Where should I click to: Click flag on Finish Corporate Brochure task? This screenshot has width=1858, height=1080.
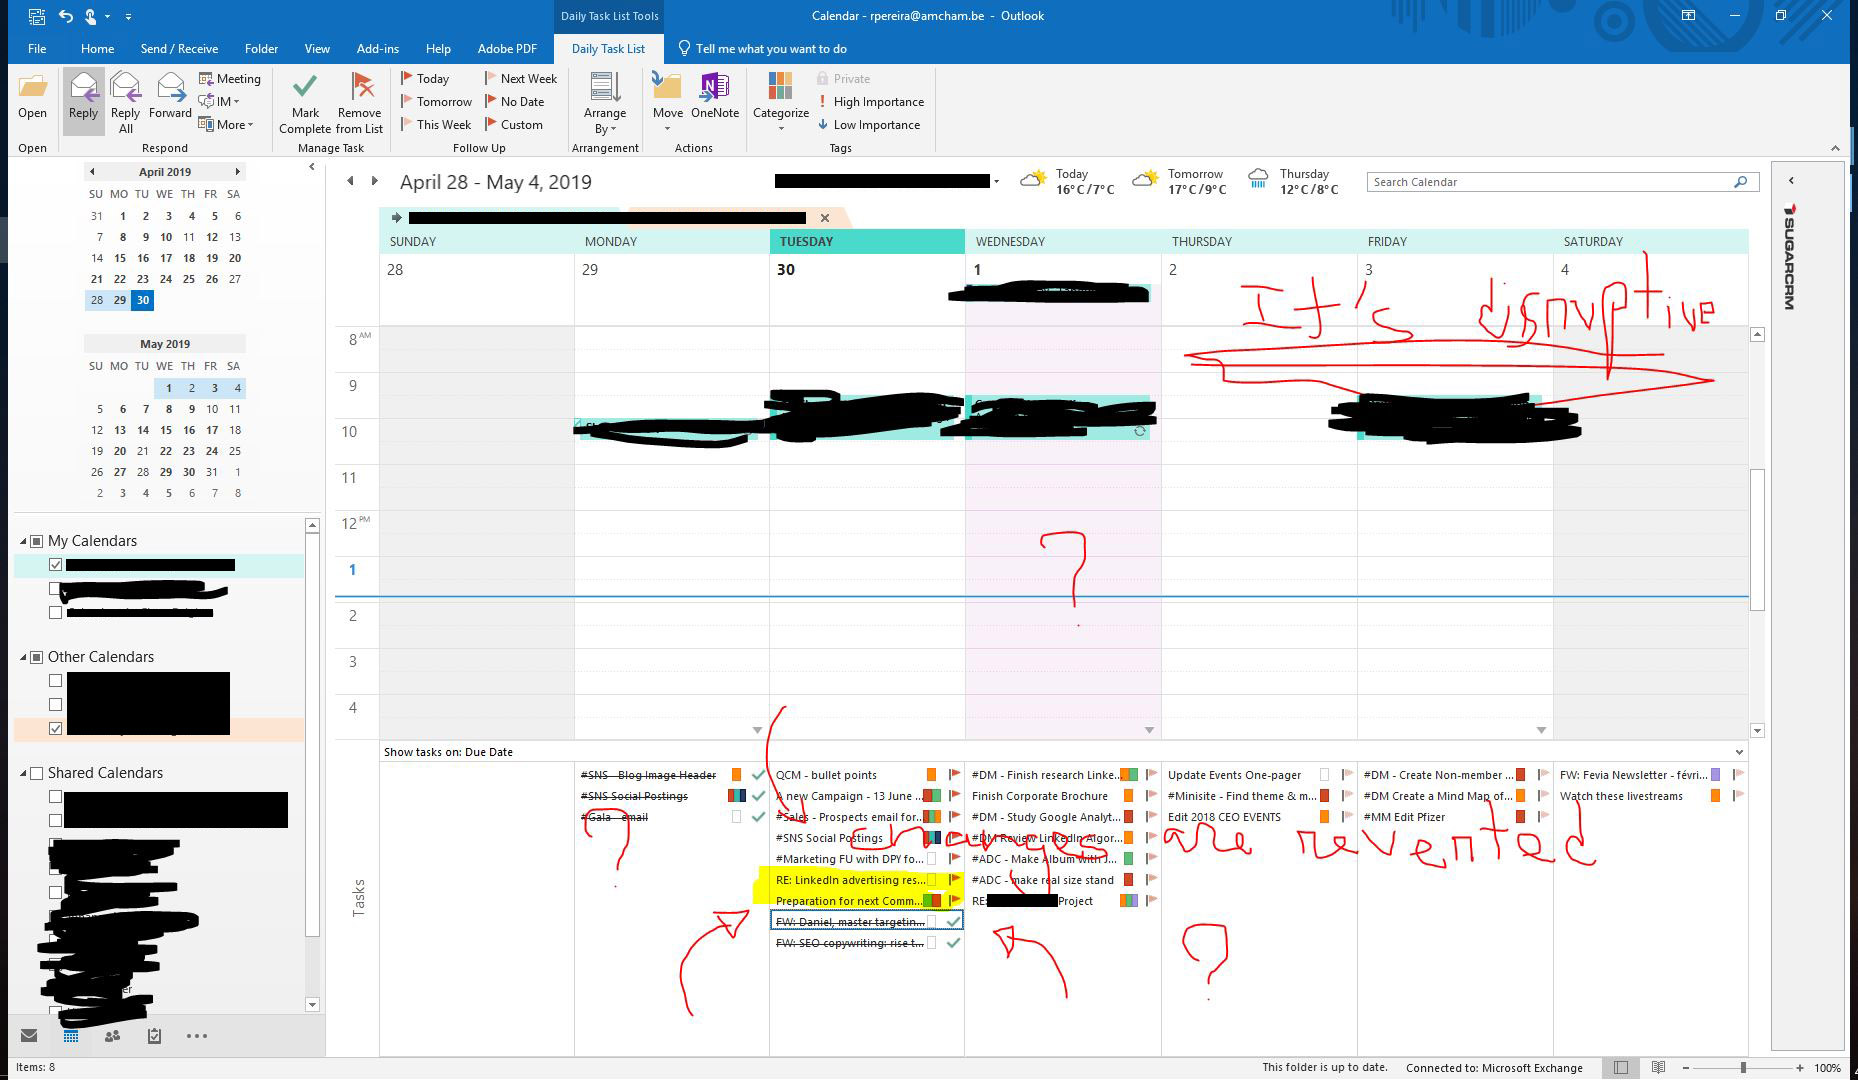point(1151,796)
